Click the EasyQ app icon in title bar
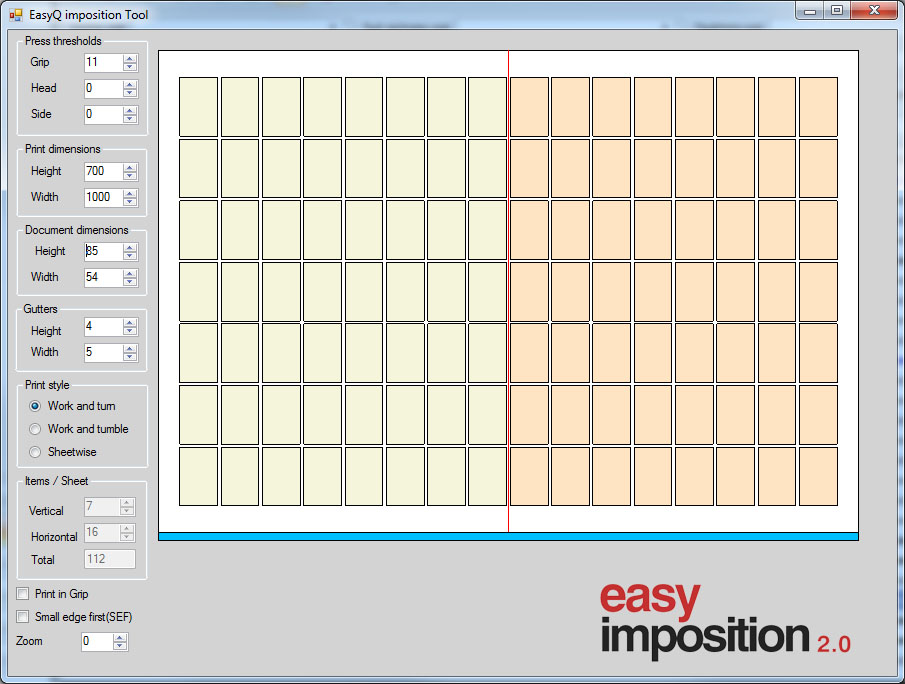This screenshot has height=684, width=905. point(16,14)
